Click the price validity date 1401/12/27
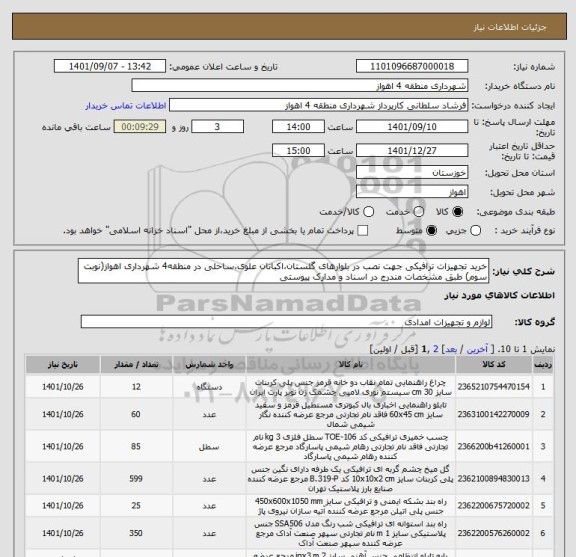The height and width of the screenshot is (557, 576). pyautogui.click(x=412, y=151)
